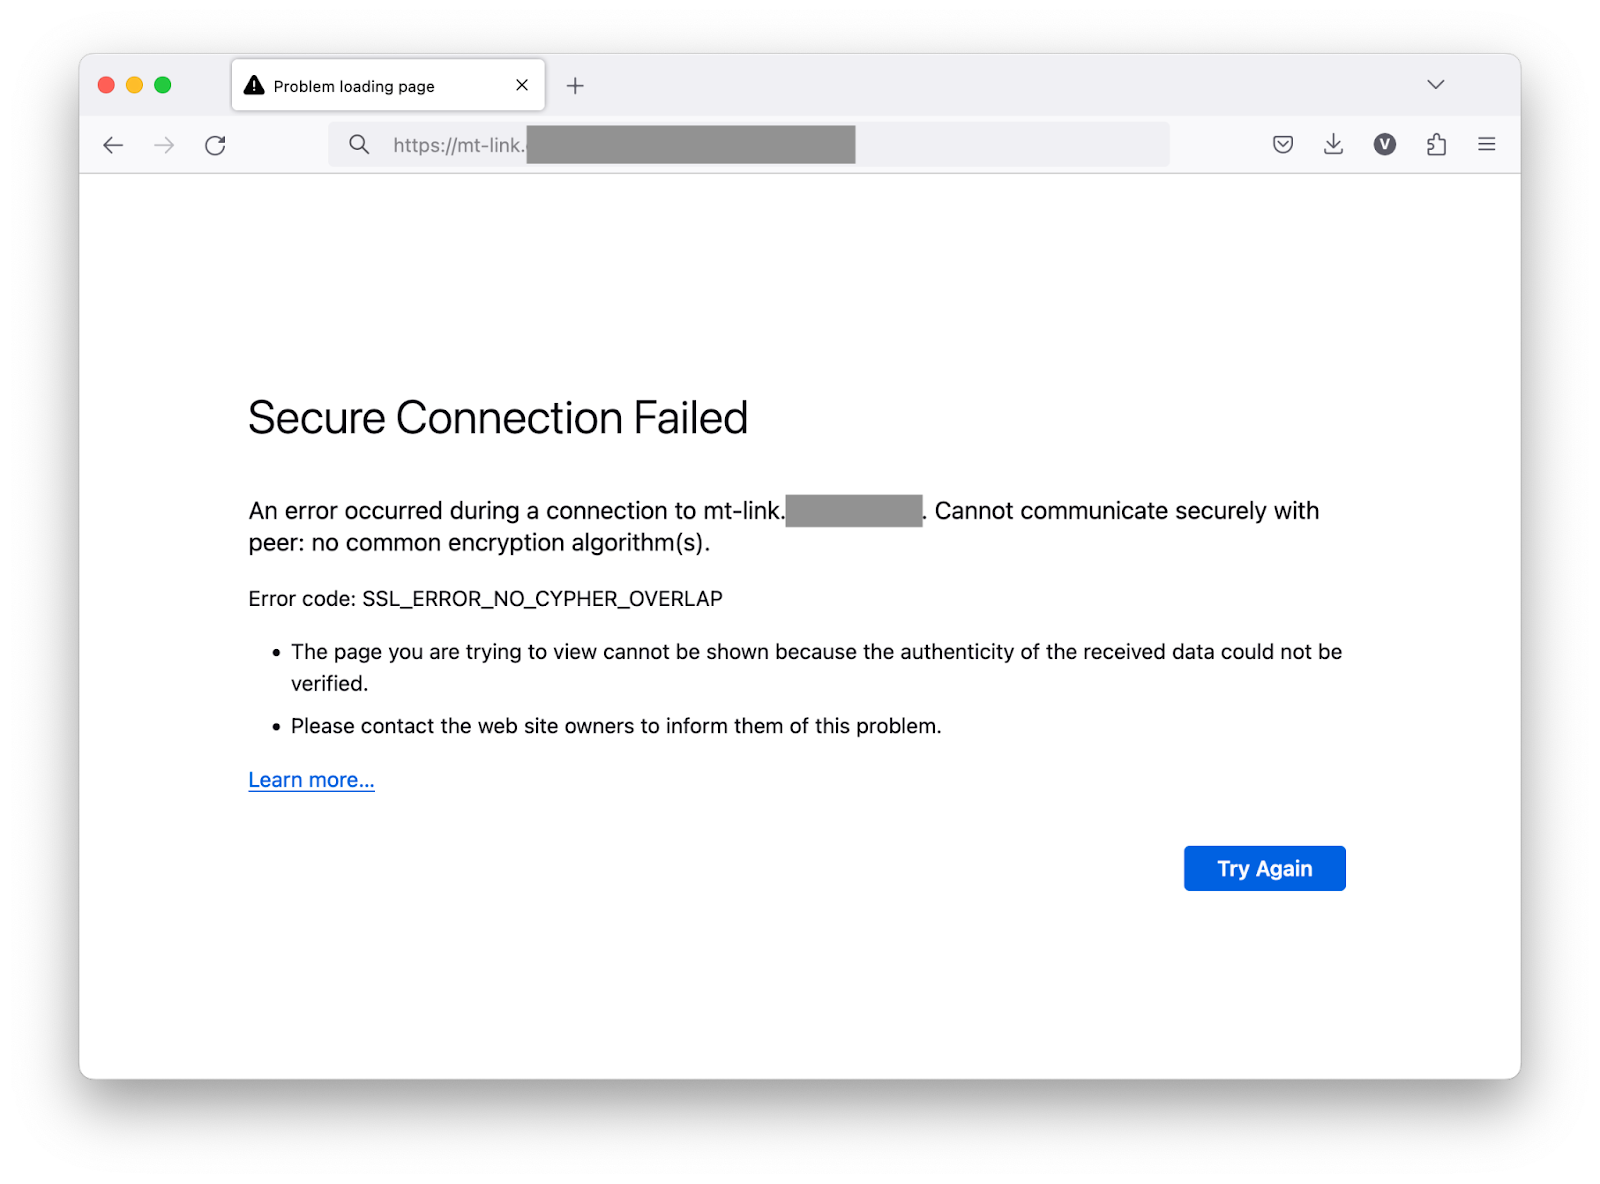Open the Downloads panel
Screen dimensions: 1600x1184
pos(1333,144)
